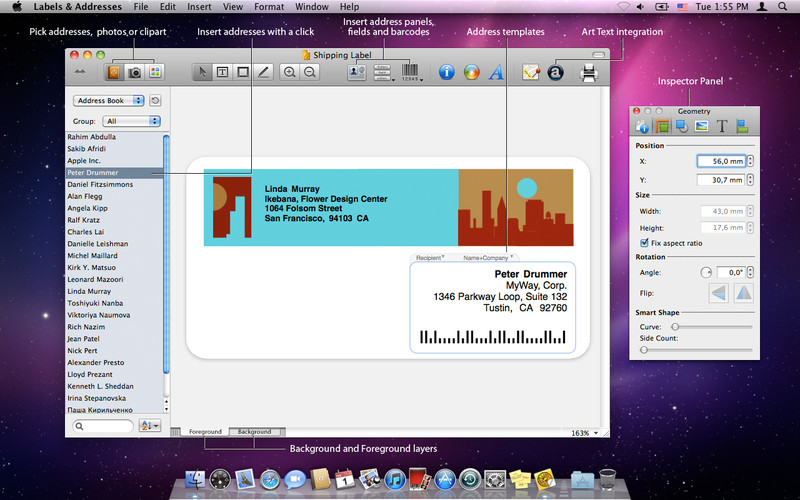This screenshot has height=500, width=800.
Task: Click the rotation Angle dial
Action: 706,272
